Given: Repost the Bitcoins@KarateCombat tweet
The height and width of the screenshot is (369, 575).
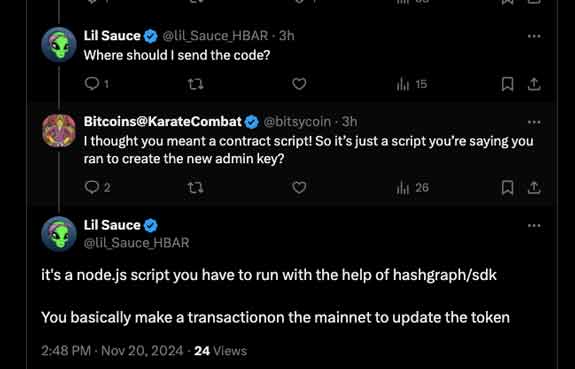Looking at the screenshot, I should [x=195, y=188].
